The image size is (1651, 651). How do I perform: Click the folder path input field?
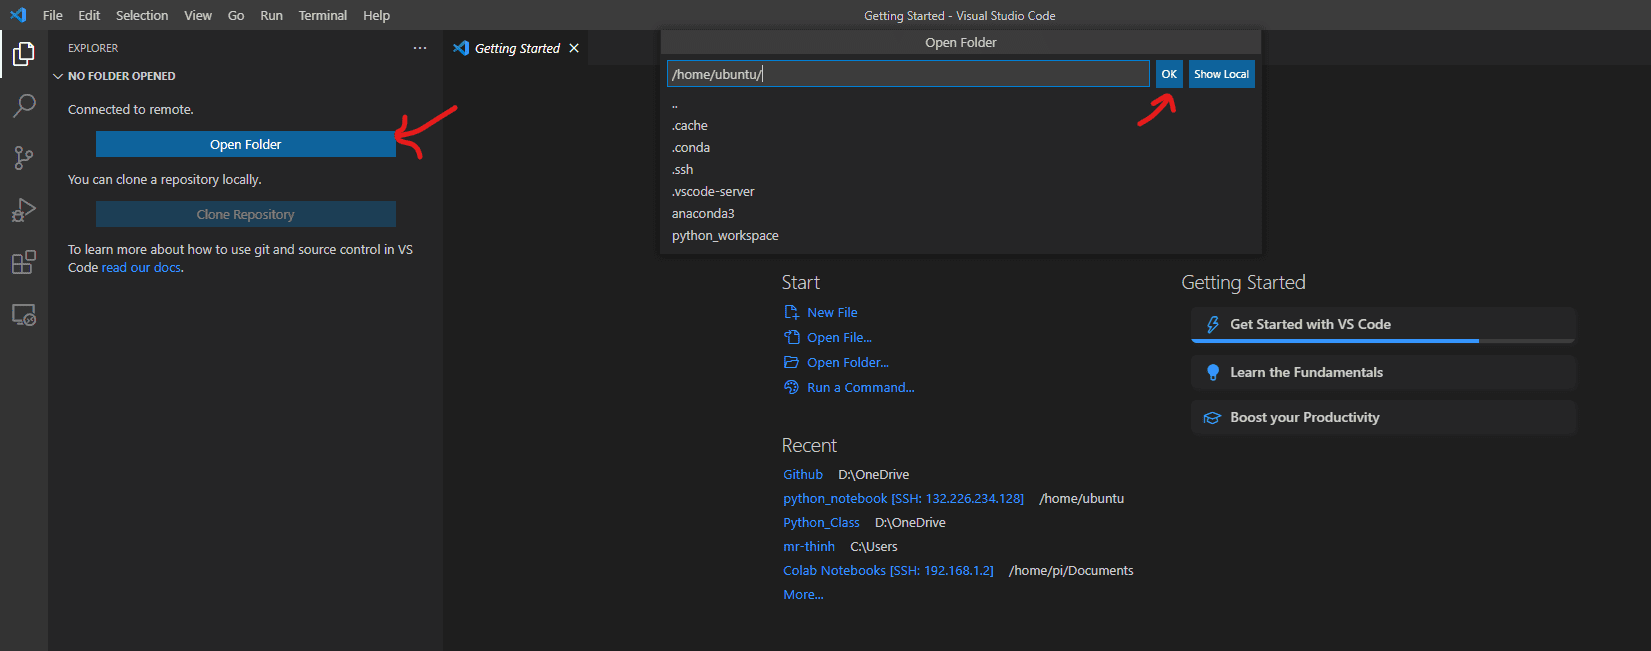908,74
